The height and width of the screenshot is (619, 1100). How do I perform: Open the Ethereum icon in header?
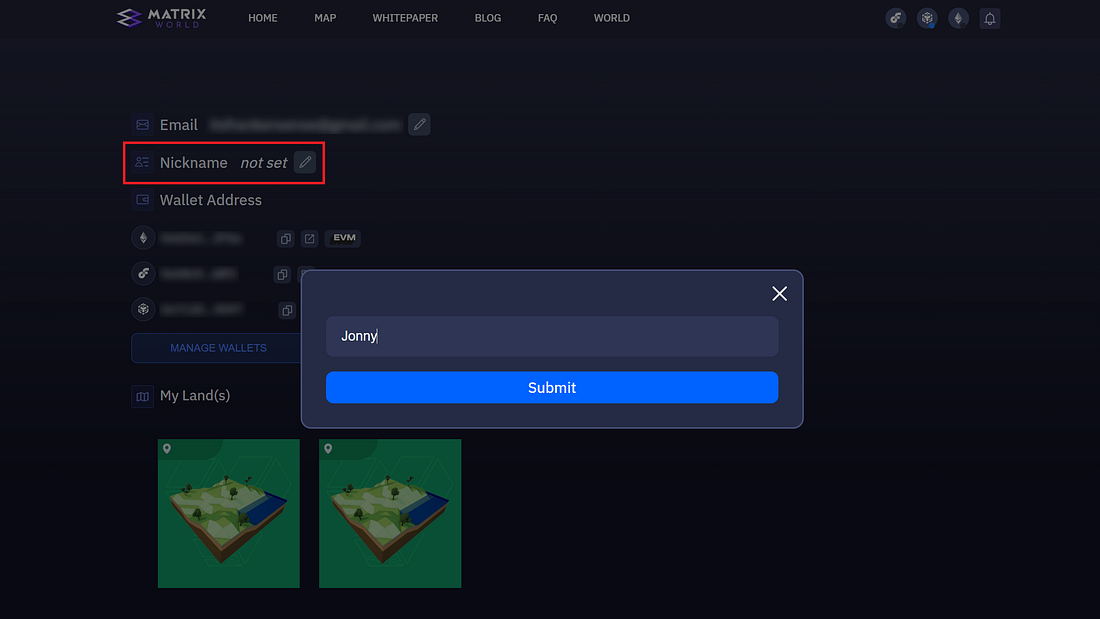pyautogui.click(x=958, y=18)
